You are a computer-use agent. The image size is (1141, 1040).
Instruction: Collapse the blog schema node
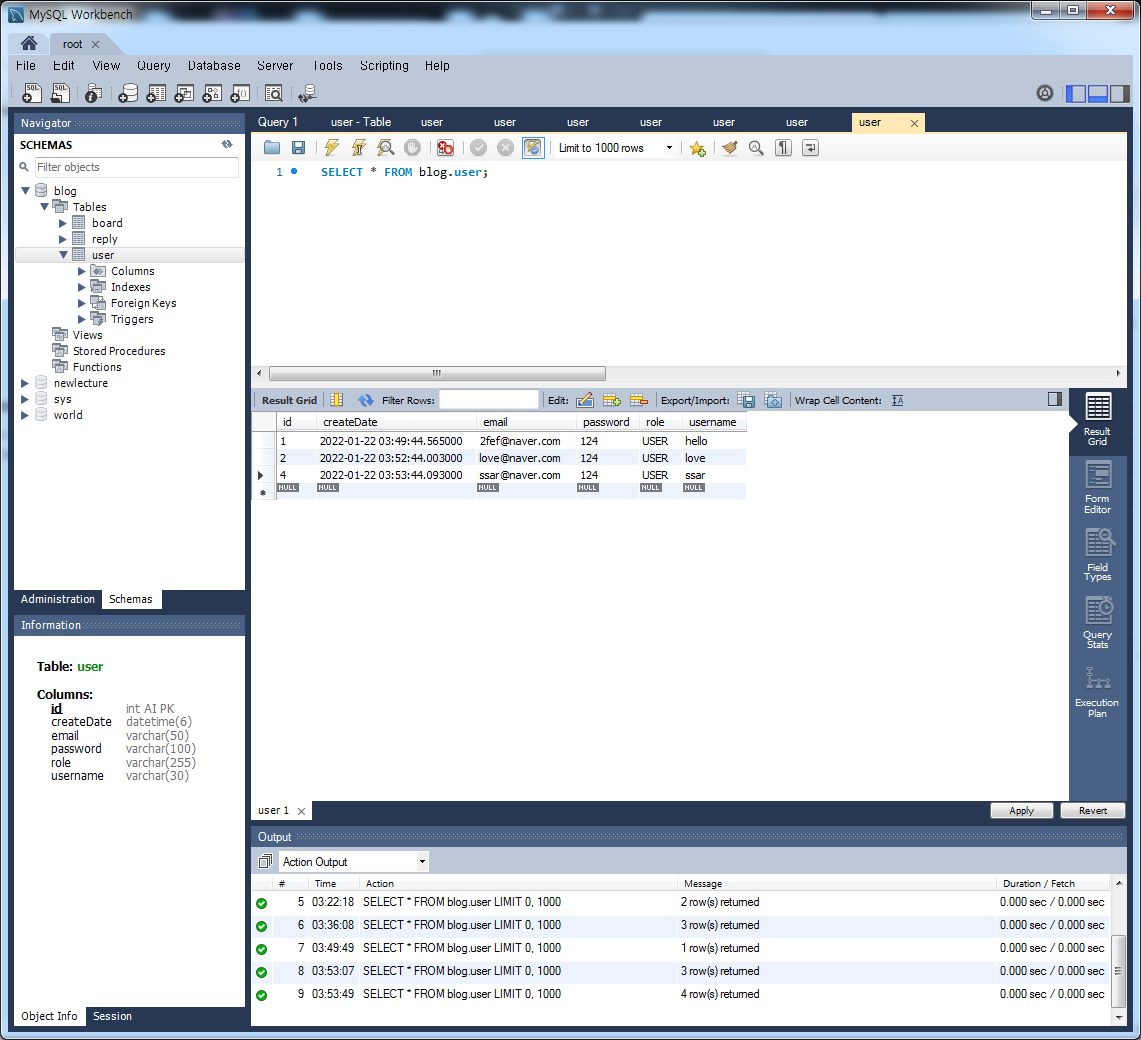click(25, 191)
